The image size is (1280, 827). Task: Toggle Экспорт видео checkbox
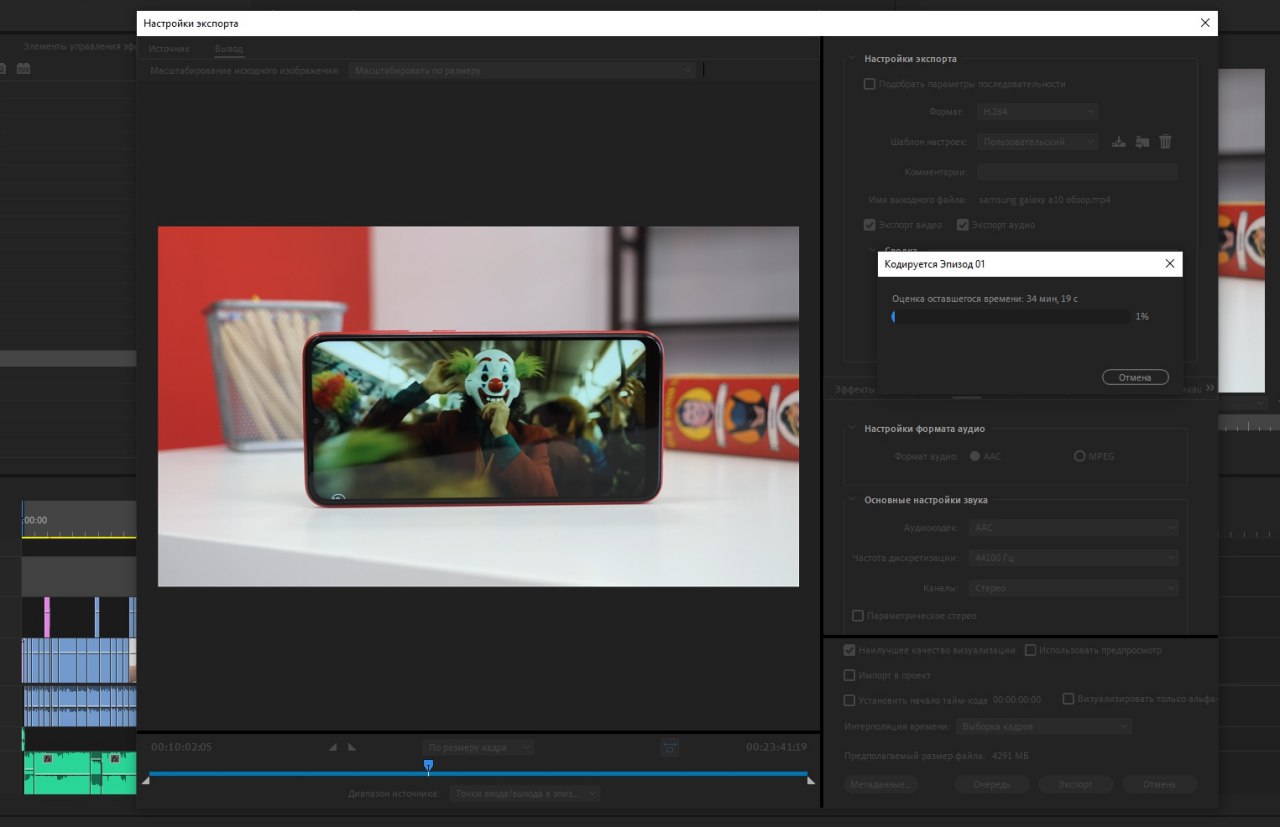869,225
